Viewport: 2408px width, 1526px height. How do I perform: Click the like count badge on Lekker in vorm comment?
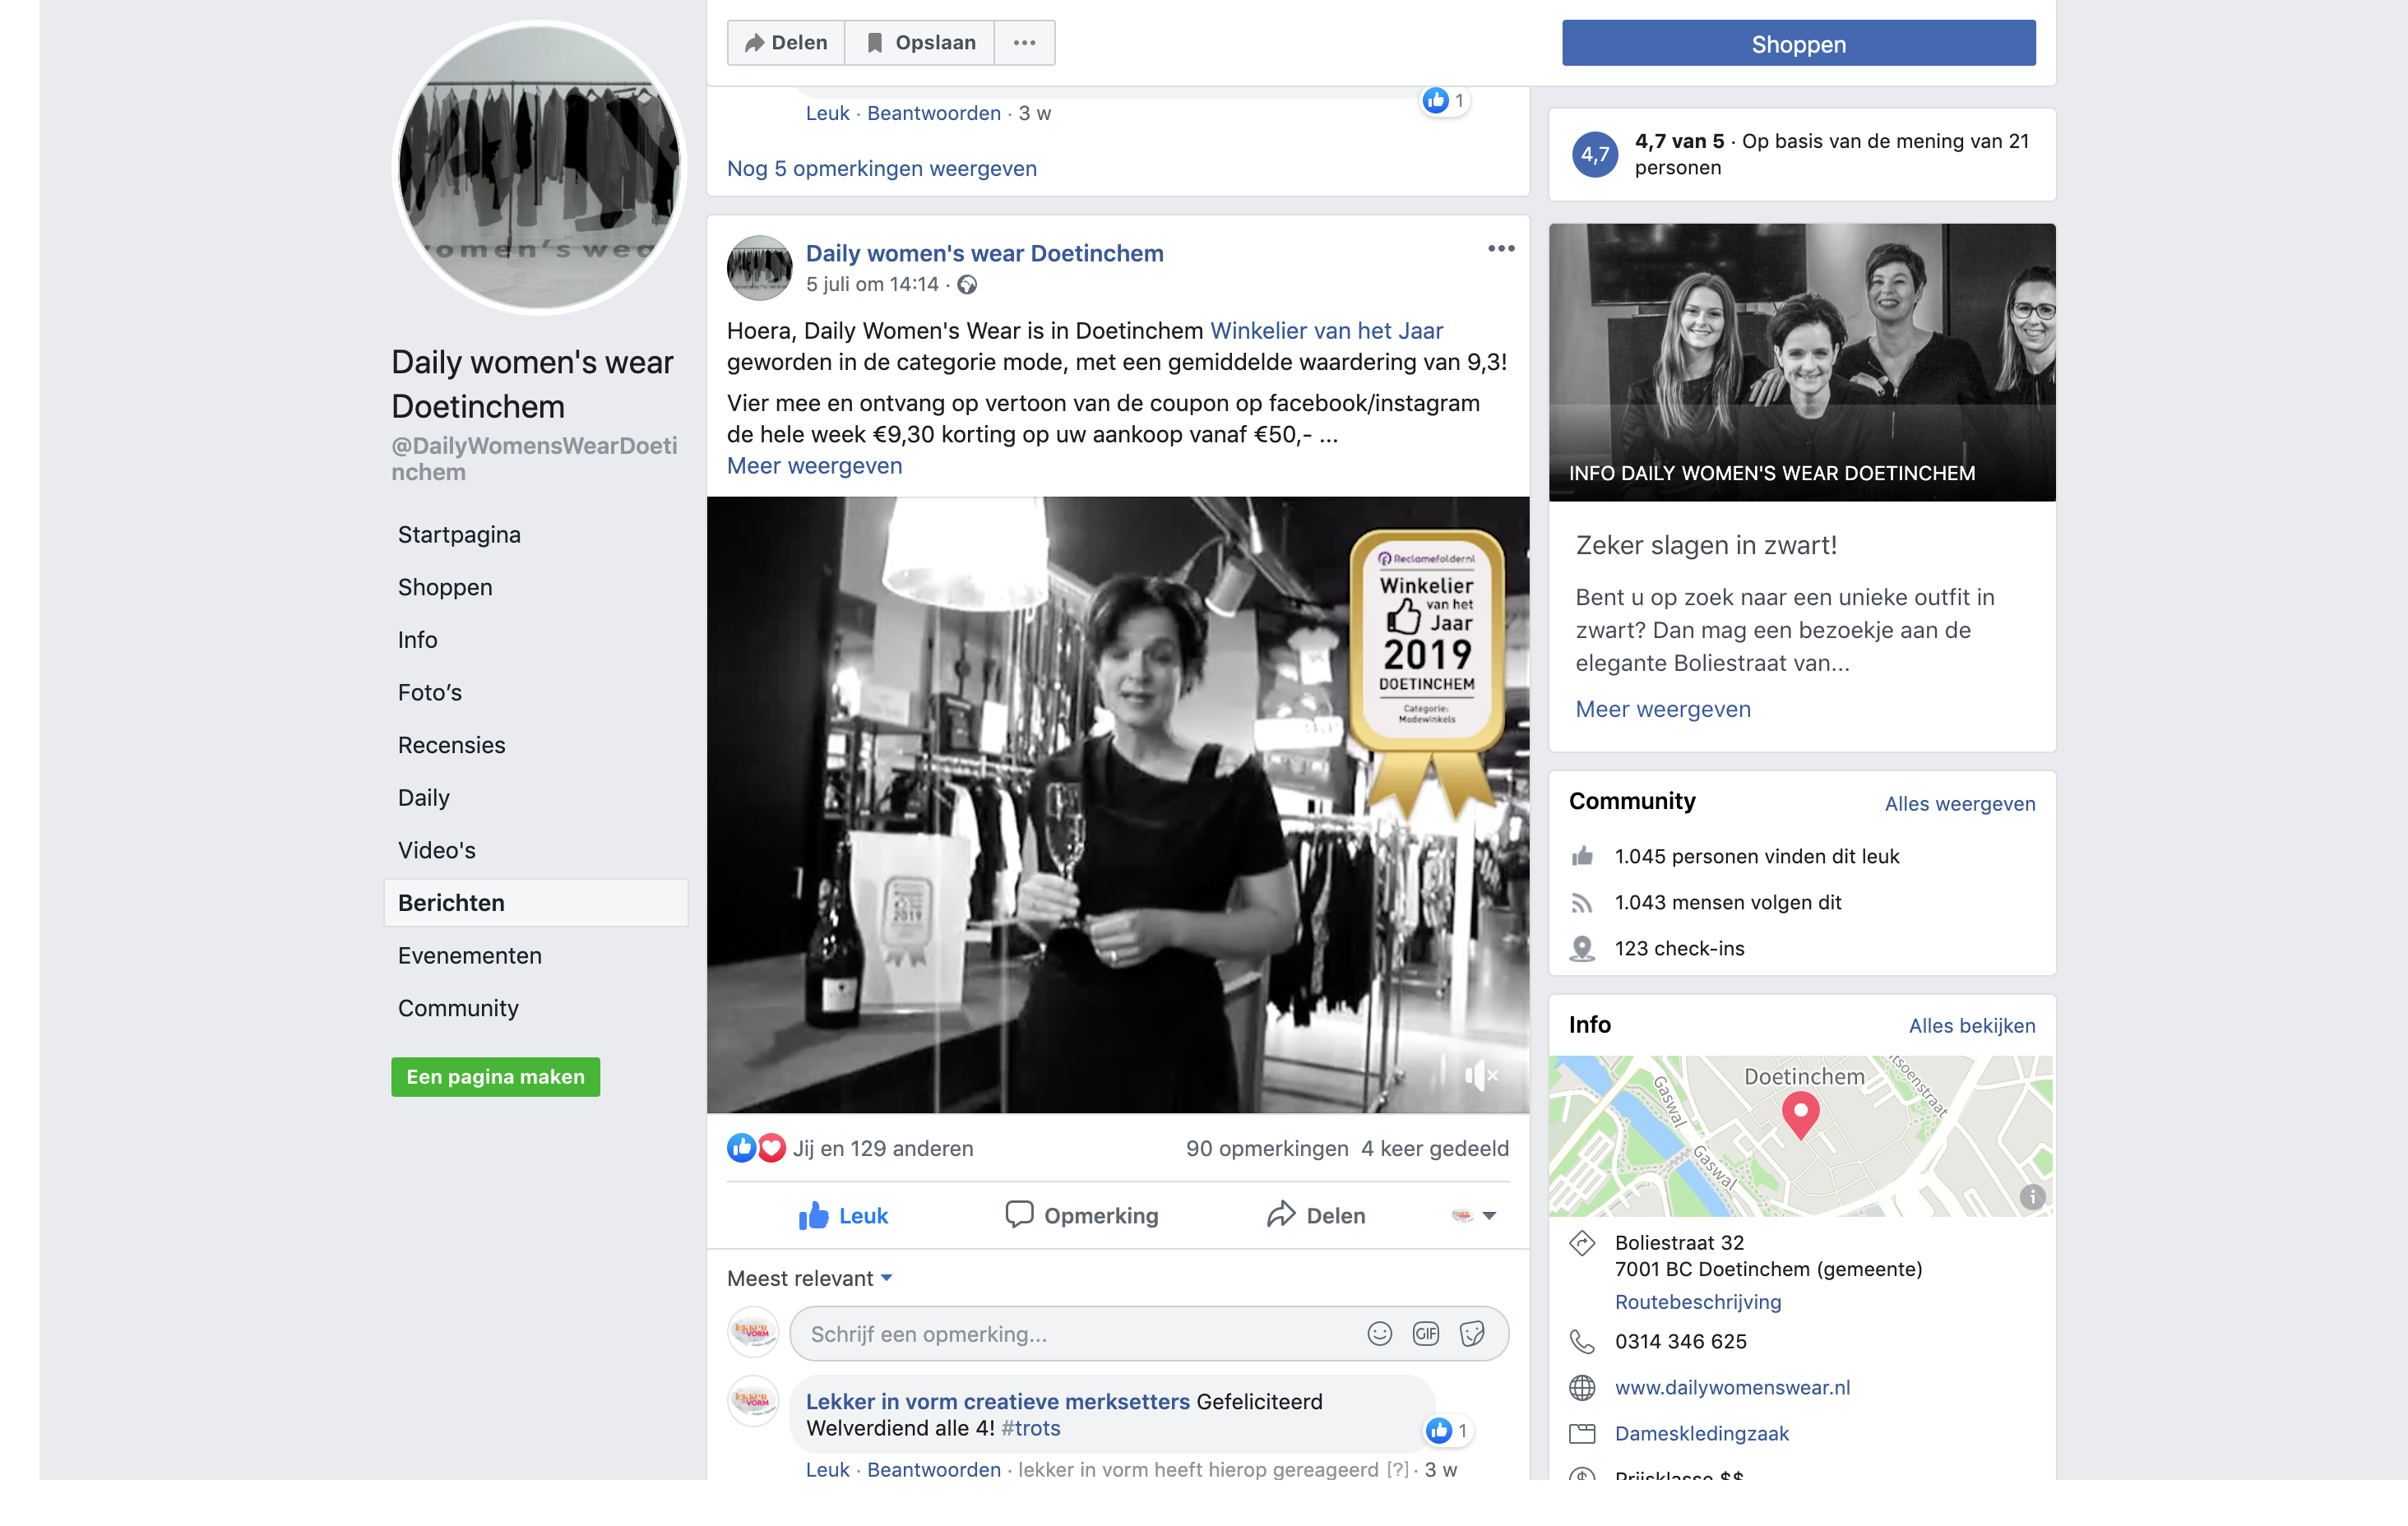(1448, 1431)
